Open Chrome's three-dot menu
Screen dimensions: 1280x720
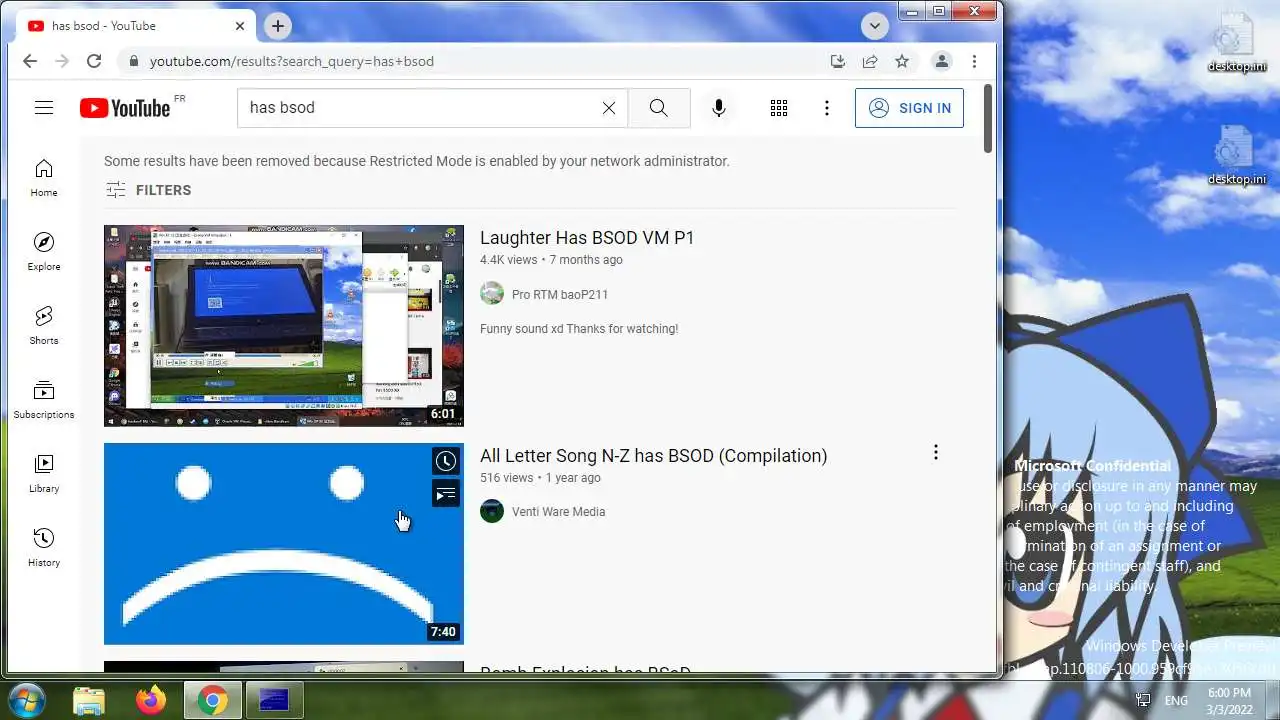point(974,61)
